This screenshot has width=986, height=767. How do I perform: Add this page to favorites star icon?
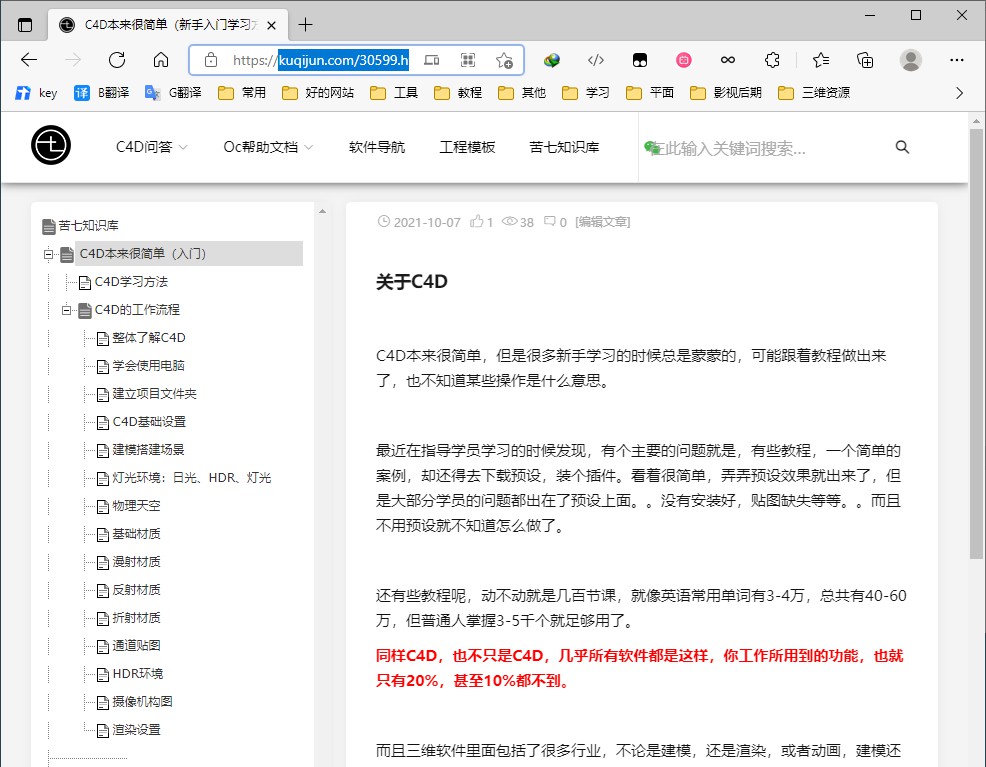click(504, 60)
